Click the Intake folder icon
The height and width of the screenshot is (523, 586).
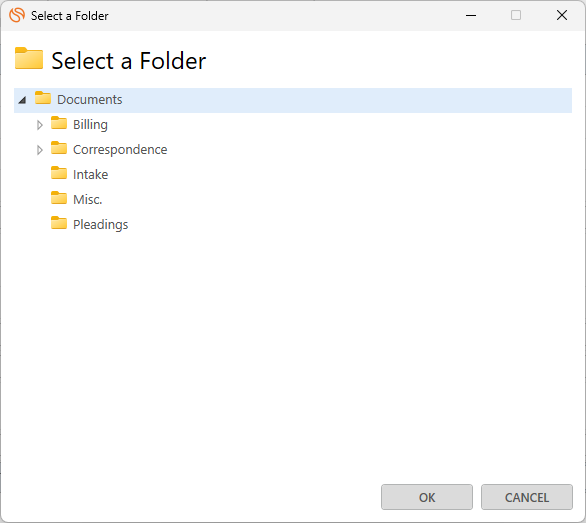point(59,173)
